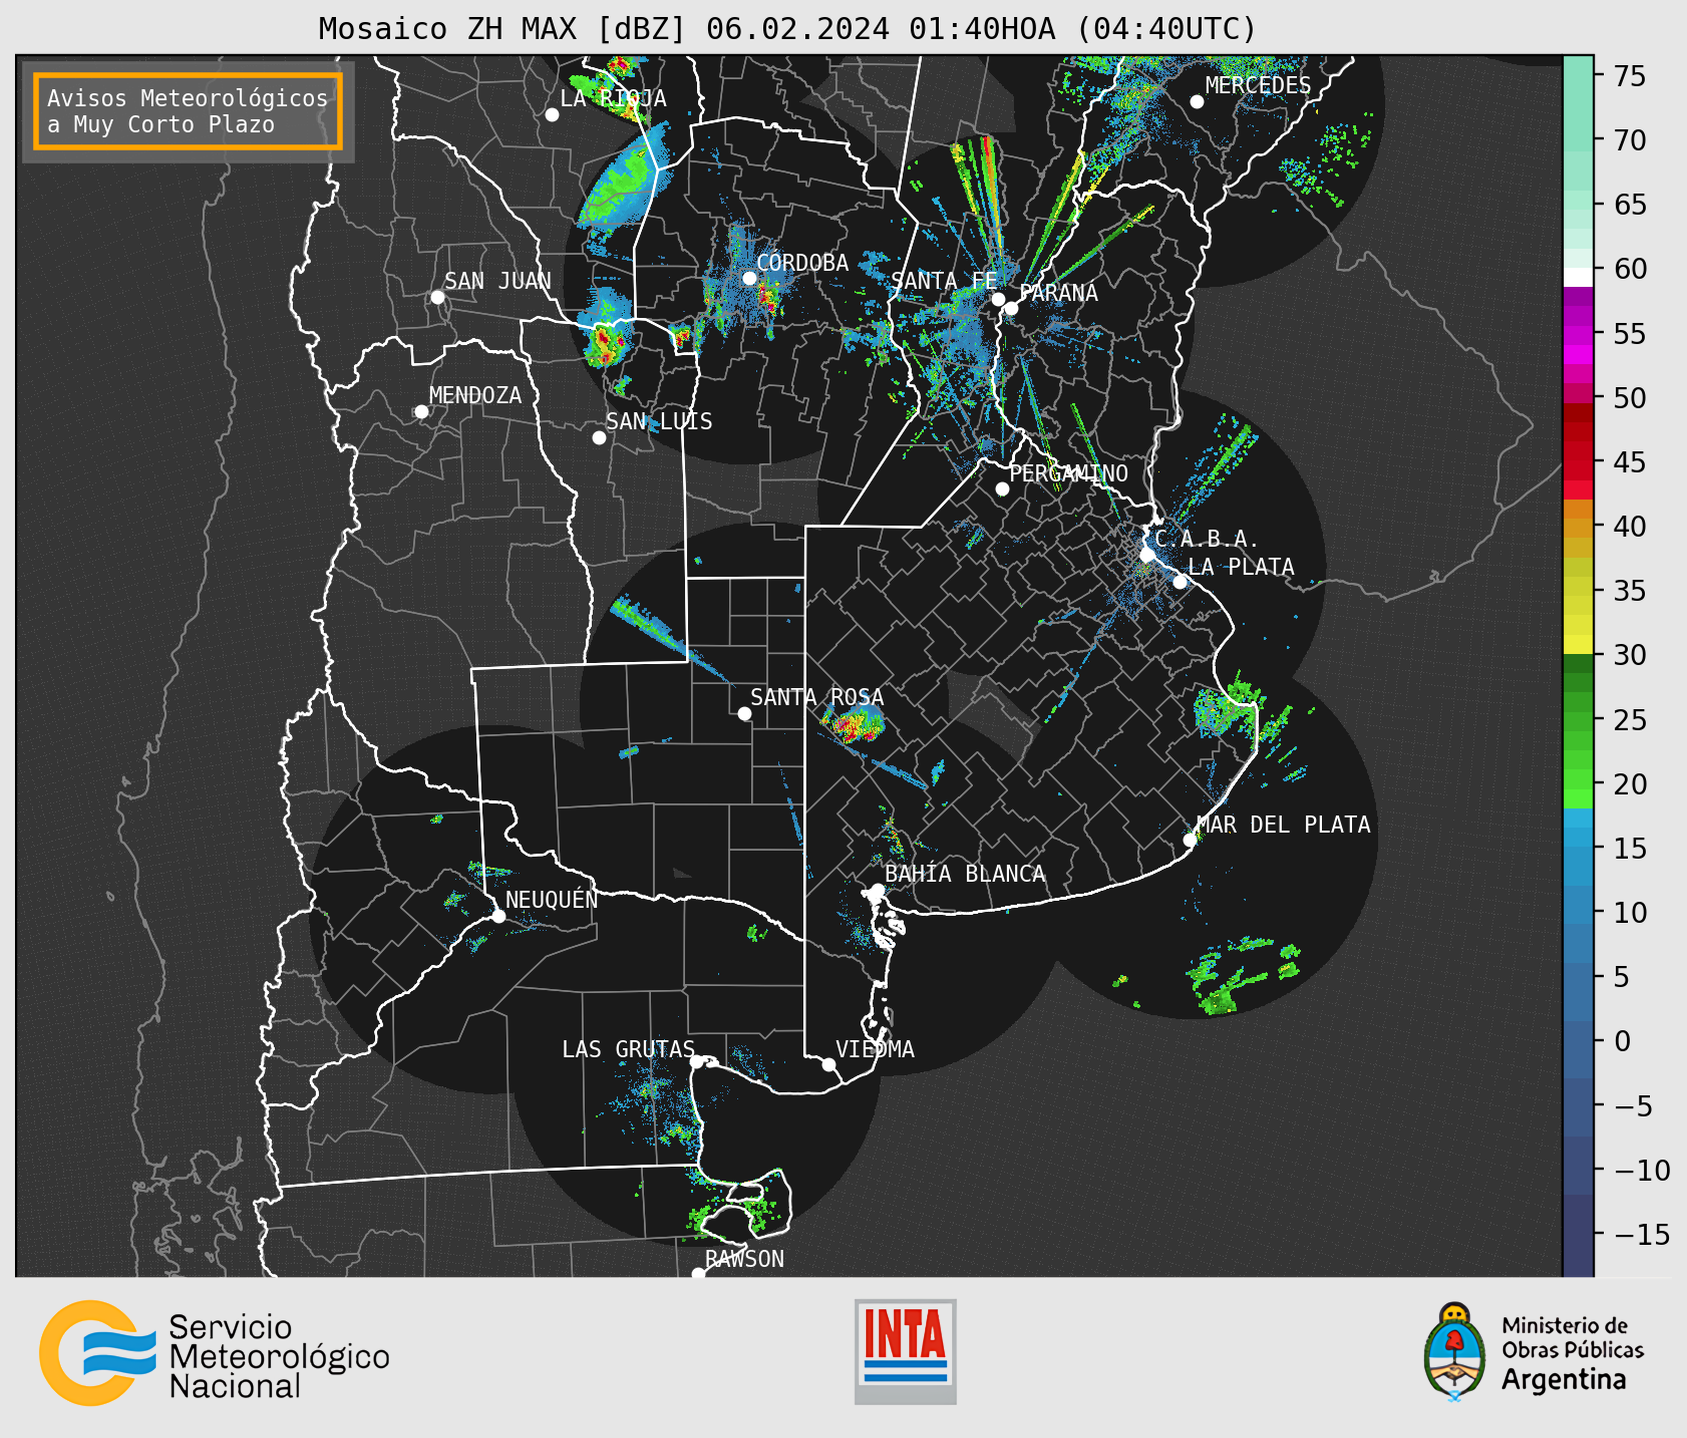Click the Rawson city marker
This screenshot has height=1438, width=1687.
[x=698, y=1273]
